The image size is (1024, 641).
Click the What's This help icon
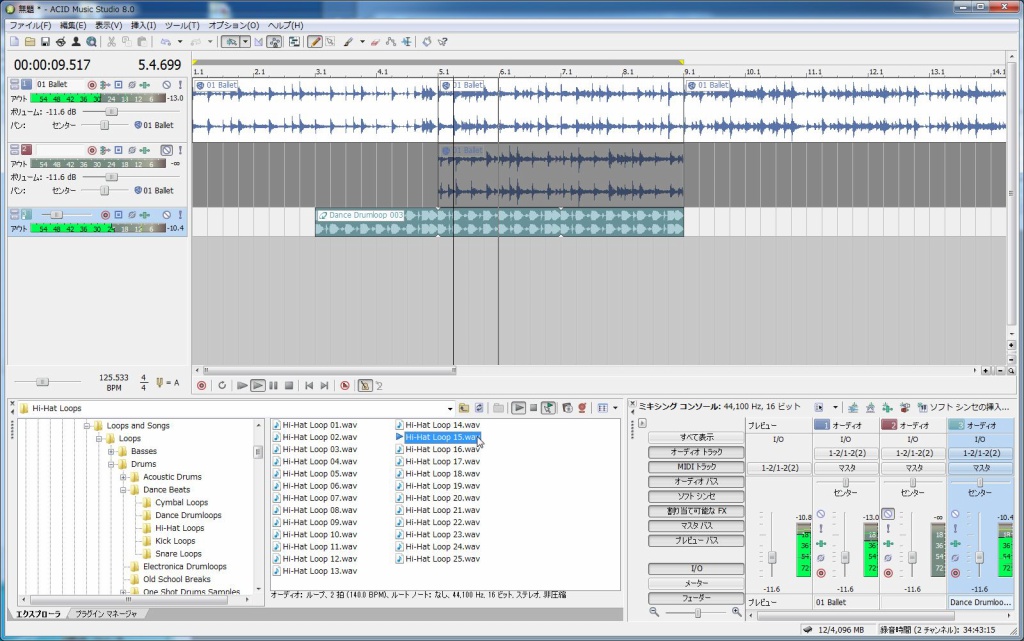(x=443, y=42)
